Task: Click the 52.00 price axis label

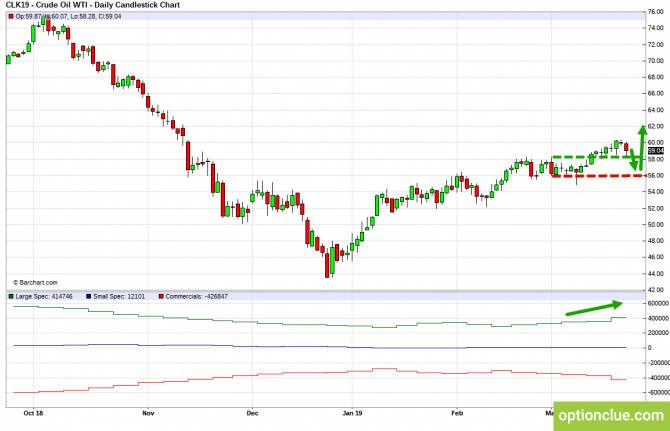Action: coord(655,208)
